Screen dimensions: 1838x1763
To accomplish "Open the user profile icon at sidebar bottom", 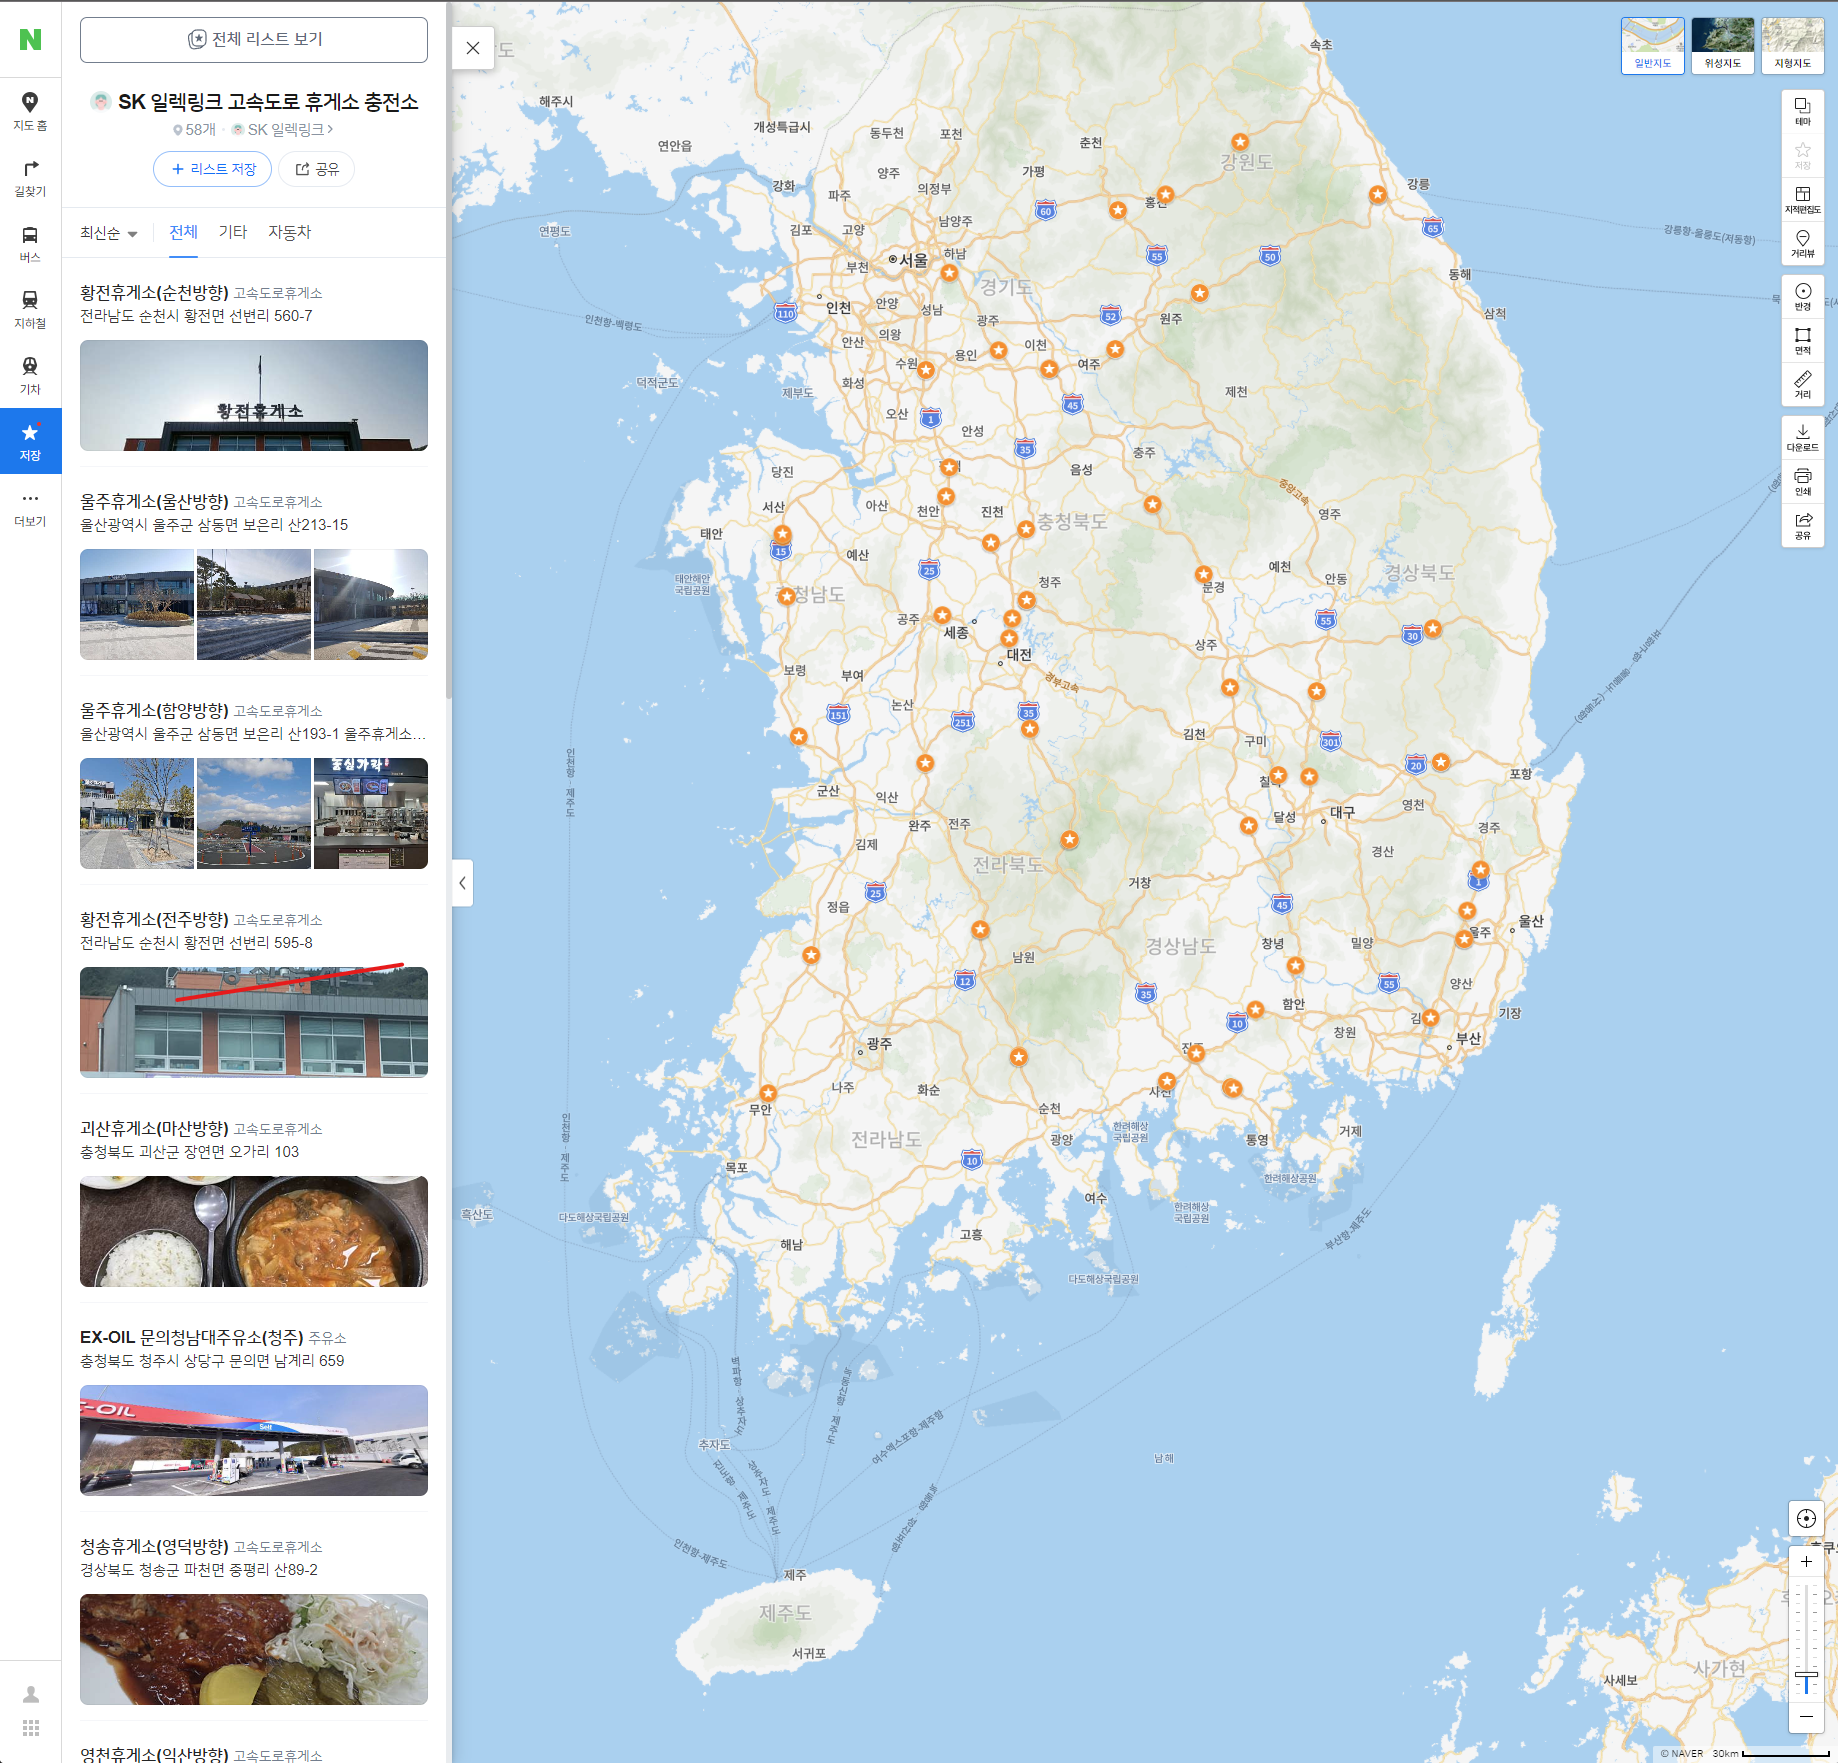I will coord(31,1693).
